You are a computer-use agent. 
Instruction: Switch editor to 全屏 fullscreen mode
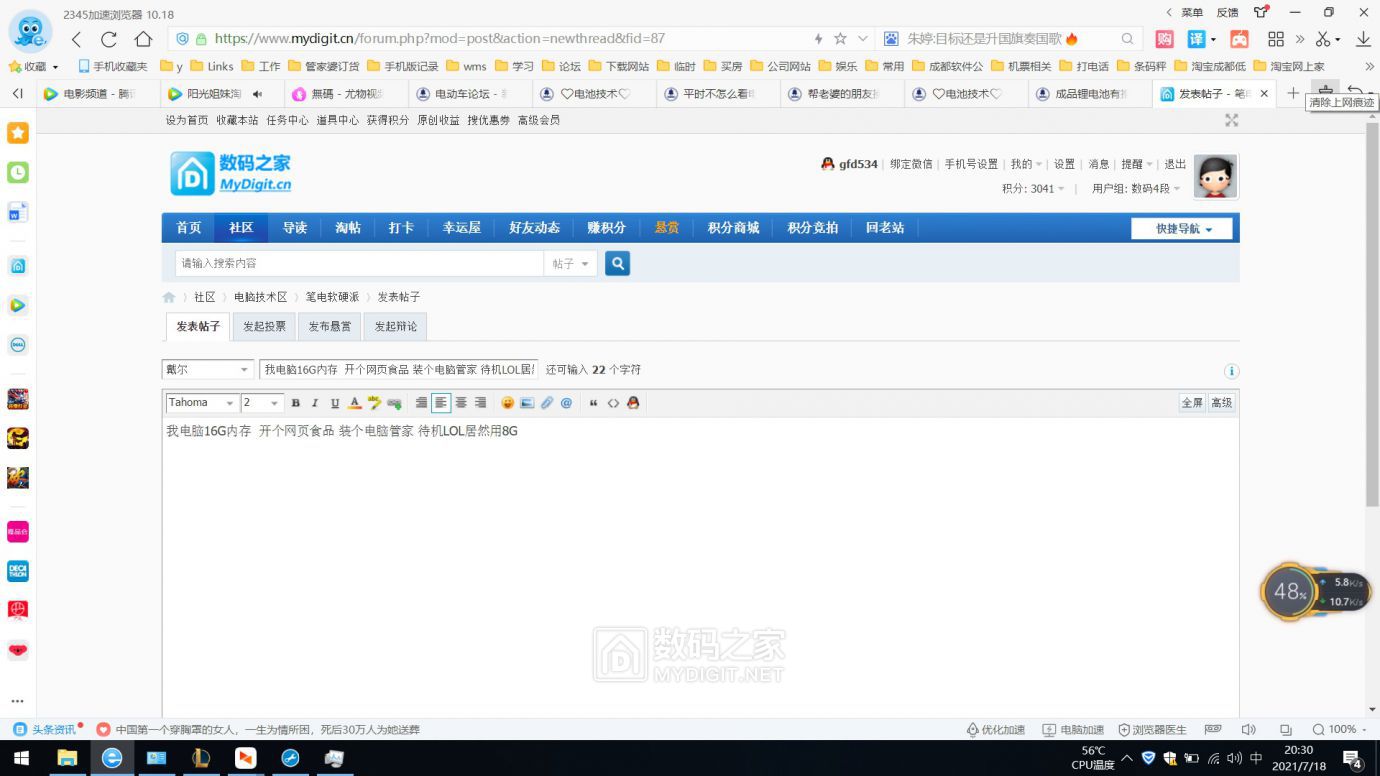point(1192,403)
